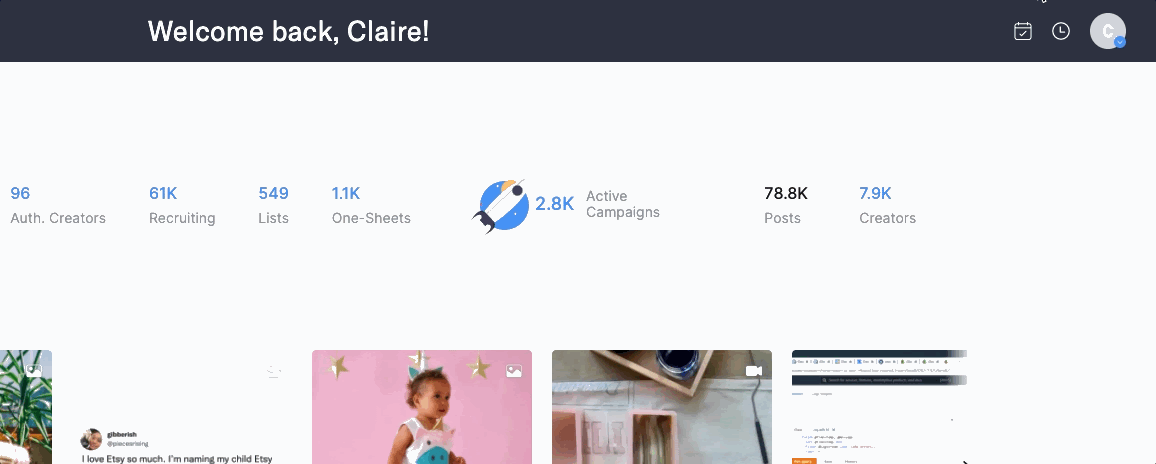
Task: Click the faint icon above the tweet card
Action: point(274,372)
